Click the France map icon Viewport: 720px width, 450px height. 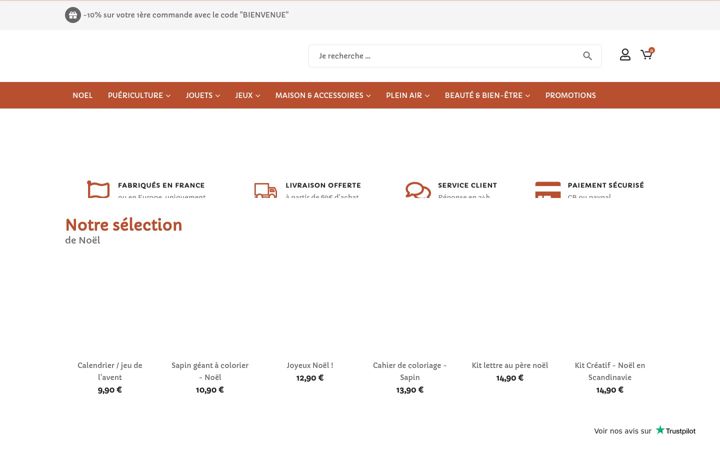pos(98,189)
